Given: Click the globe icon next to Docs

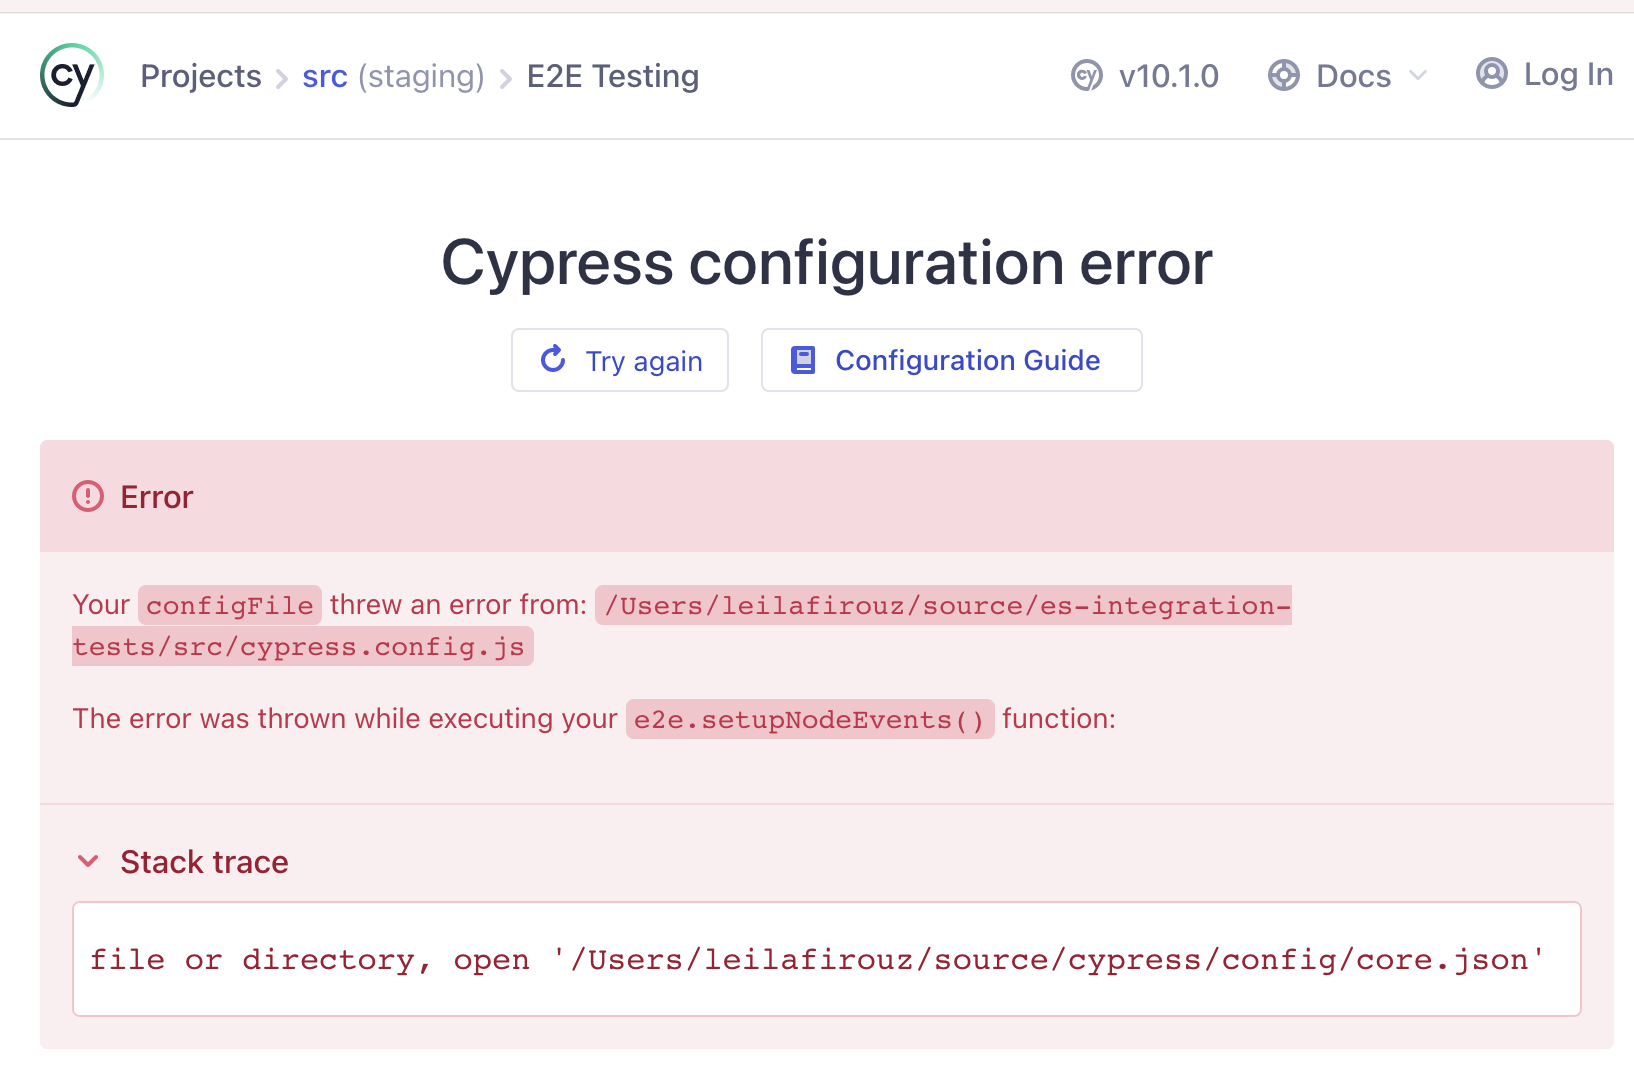Looking at the screenshot, I should (x=1283, y=75).
